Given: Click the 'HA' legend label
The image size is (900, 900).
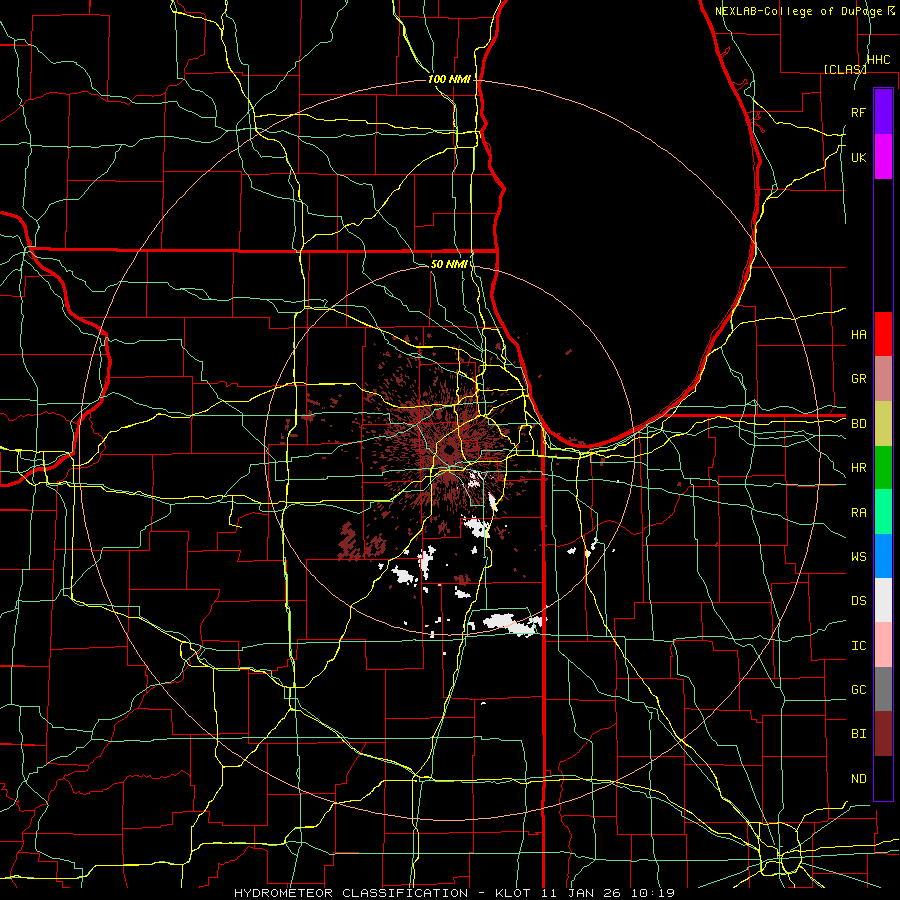Looking at the screenshot, I should [x=858, y=334].
